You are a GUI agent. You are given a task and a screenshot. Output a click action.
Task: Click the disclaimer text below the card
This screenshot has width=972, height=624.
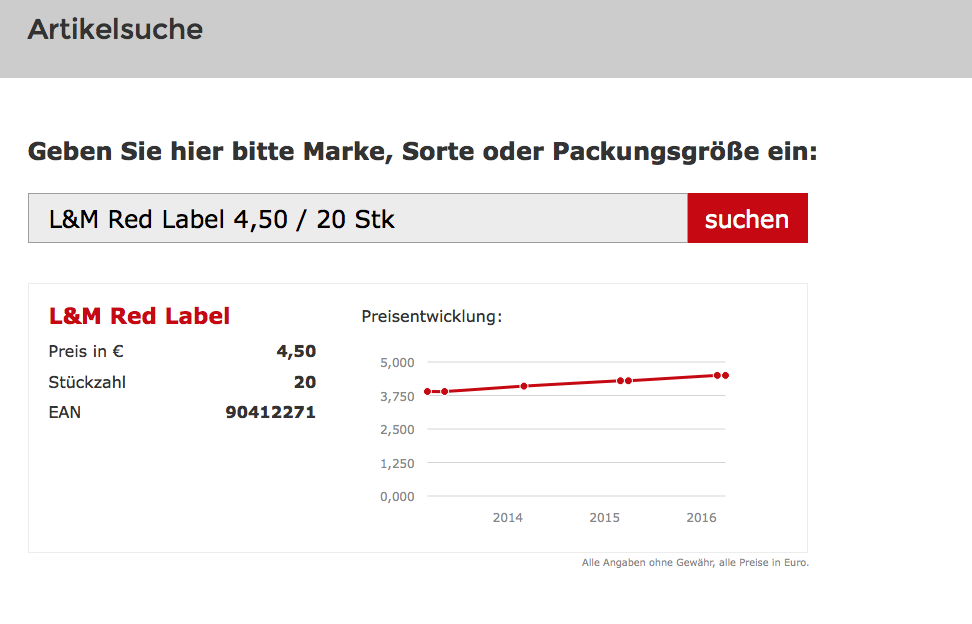[x=695, y=563]
